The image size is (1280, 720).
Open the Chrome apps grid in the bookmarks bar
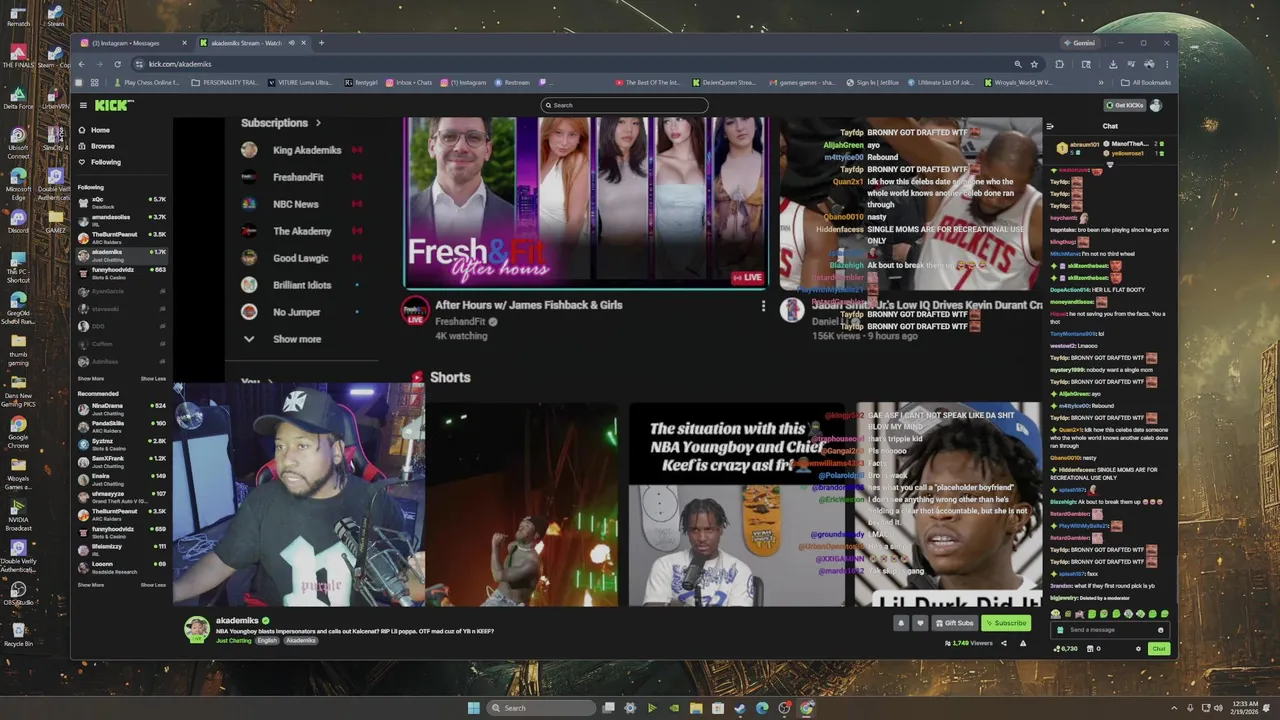pyautogui.click(x=94, y=83)
